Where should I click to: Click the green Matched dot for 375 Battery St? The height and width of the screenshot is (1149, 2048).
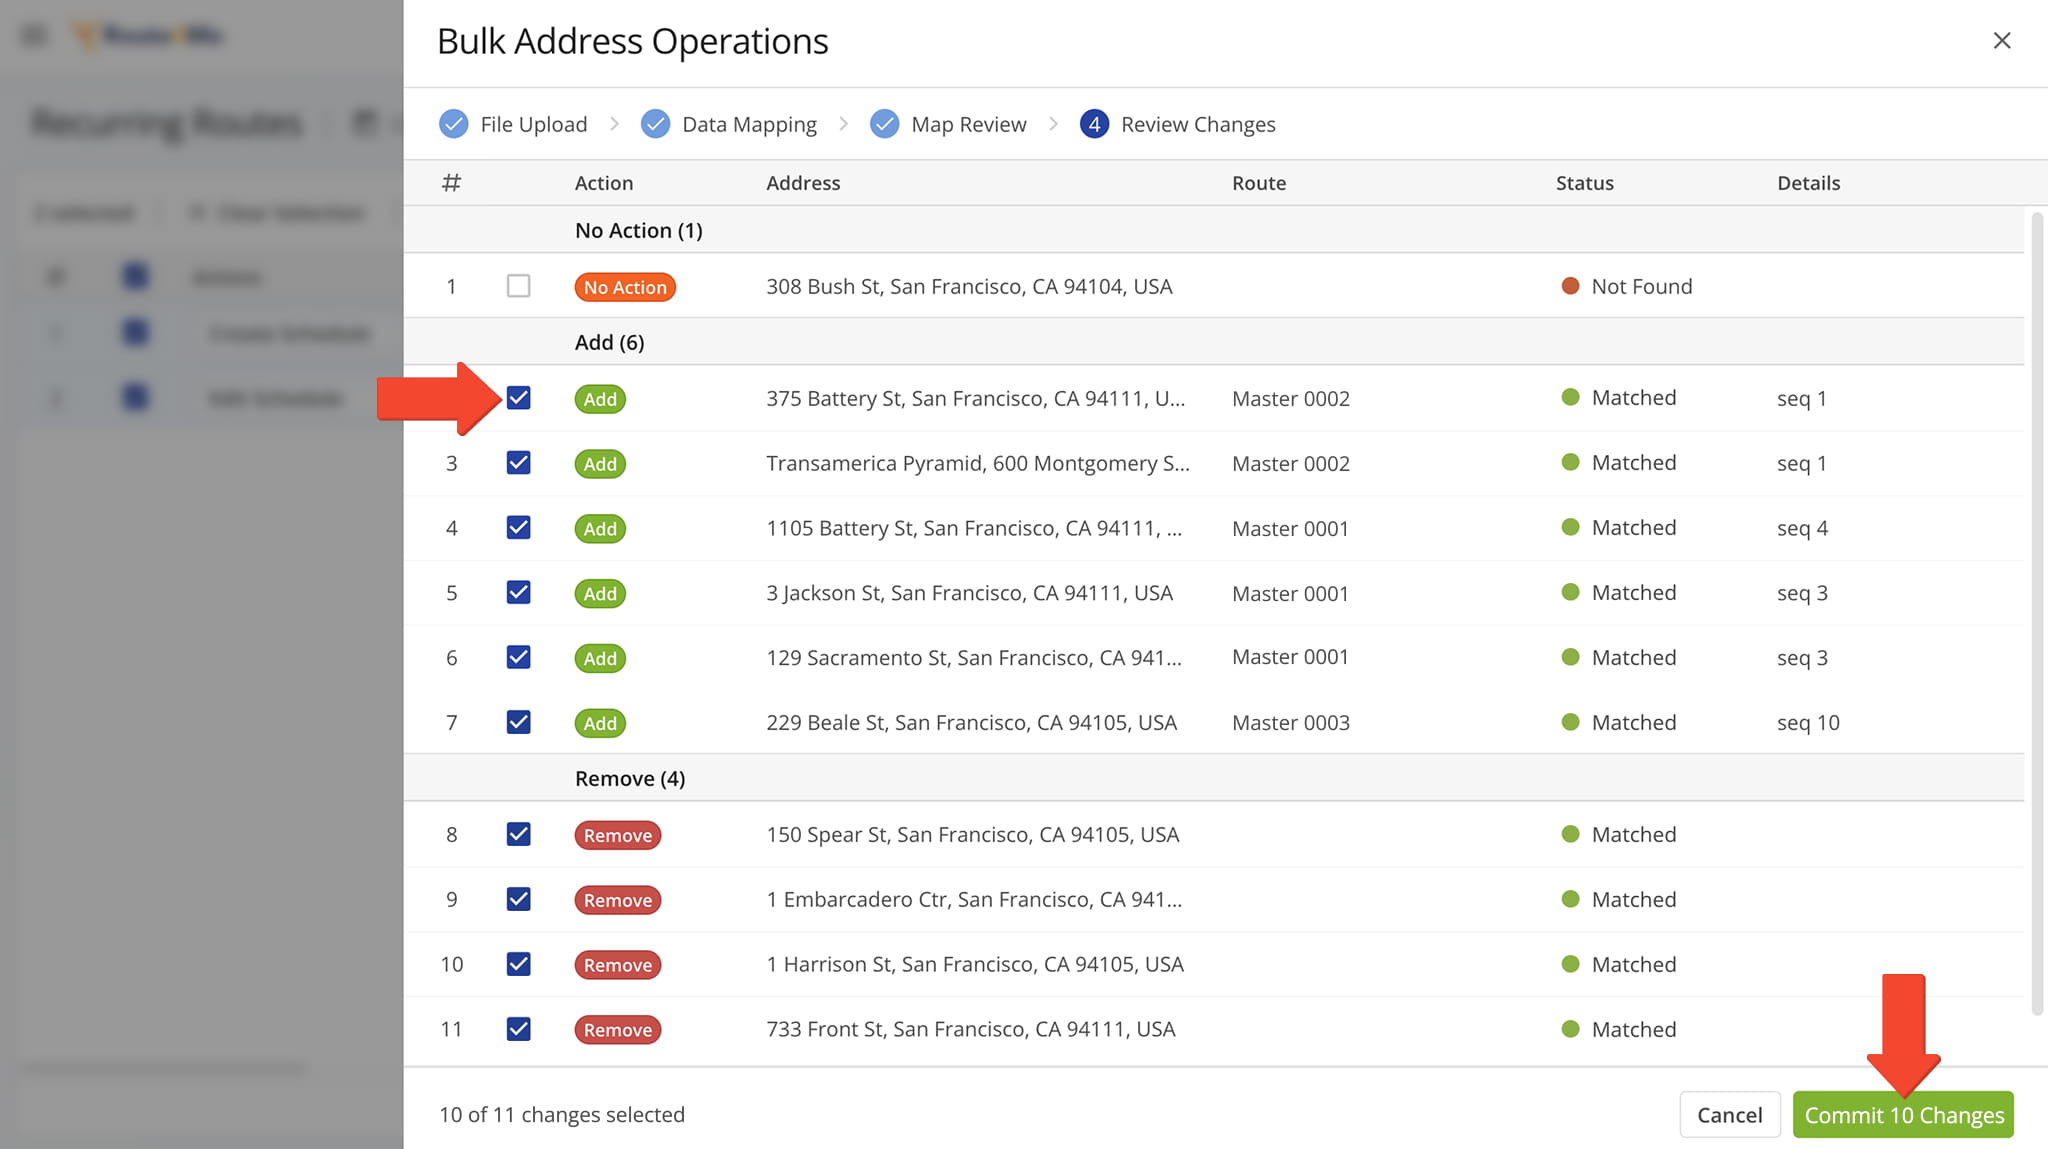click(x=1570, y=398)
